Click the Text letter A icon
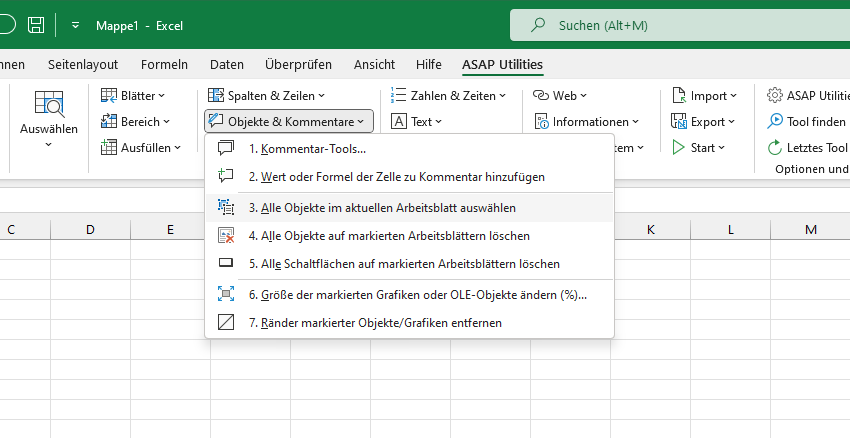Viewport: 850px width, 438px height. pyautogui.click(x=398, y=121)
